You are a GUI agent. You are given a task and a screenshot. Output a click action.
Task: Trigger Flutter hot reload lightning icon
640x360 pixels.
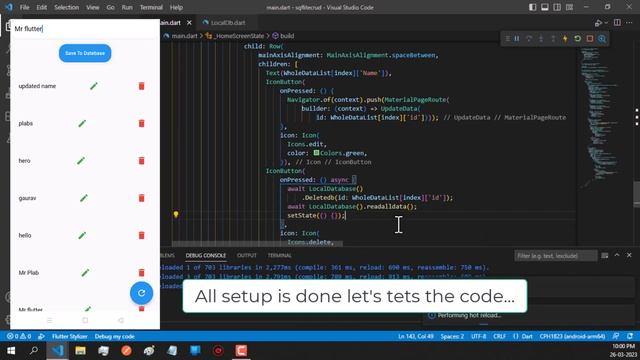565,39
